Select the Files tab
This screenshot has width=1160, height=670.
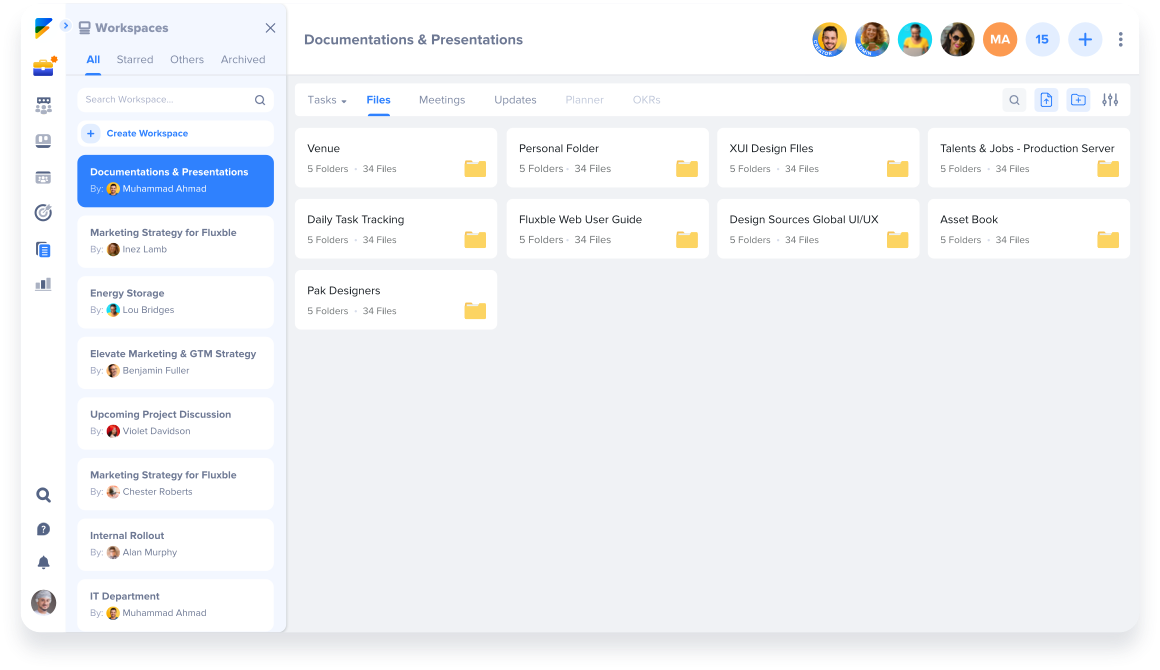(x=378, y=100)
